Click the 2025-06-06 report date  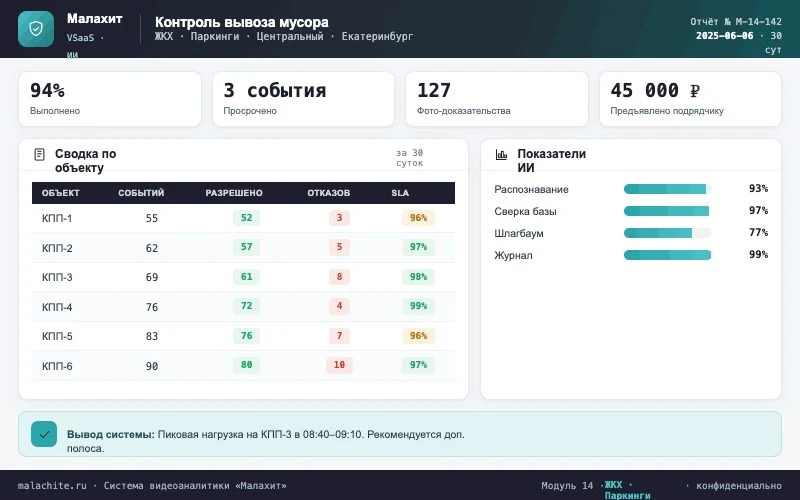[x=724, y=36]
